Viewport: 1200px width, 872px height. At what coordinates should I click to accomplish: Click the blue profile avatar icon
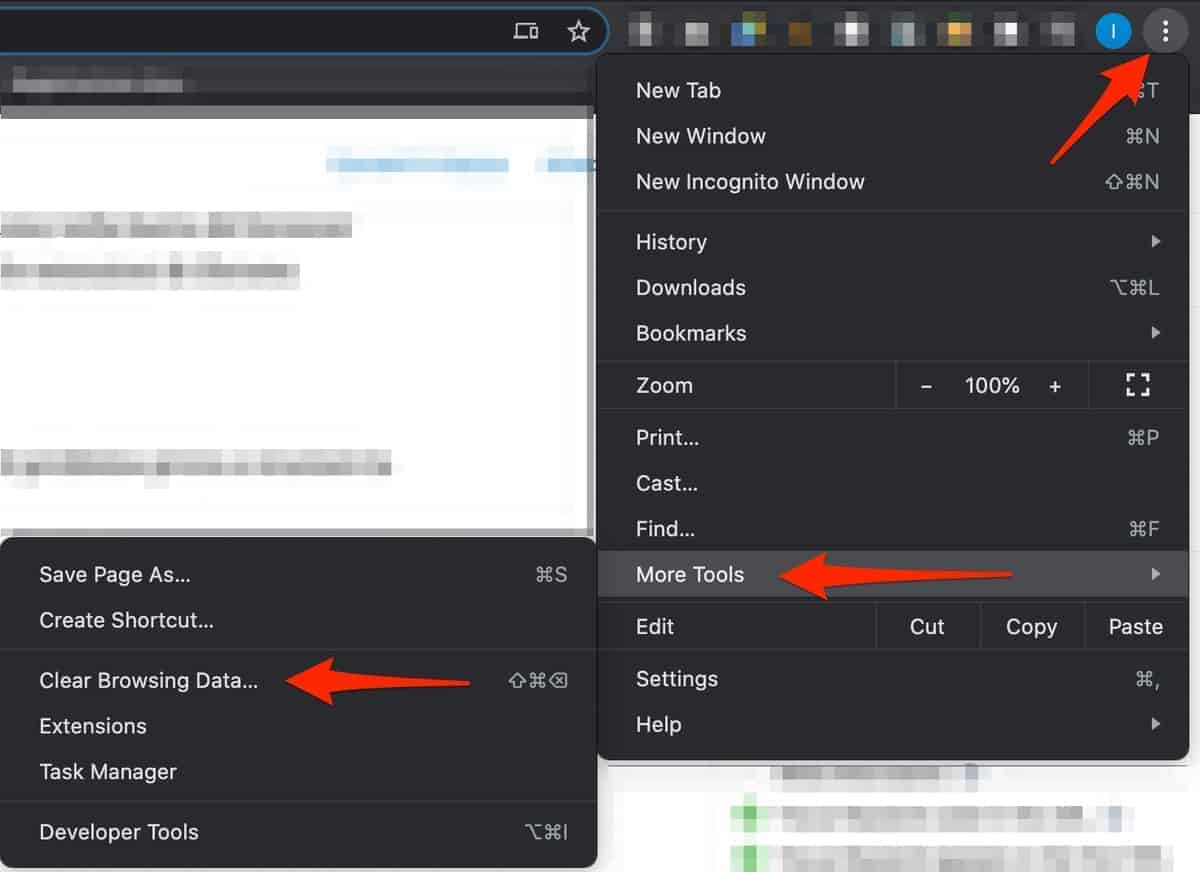[x=1112, y=32]
